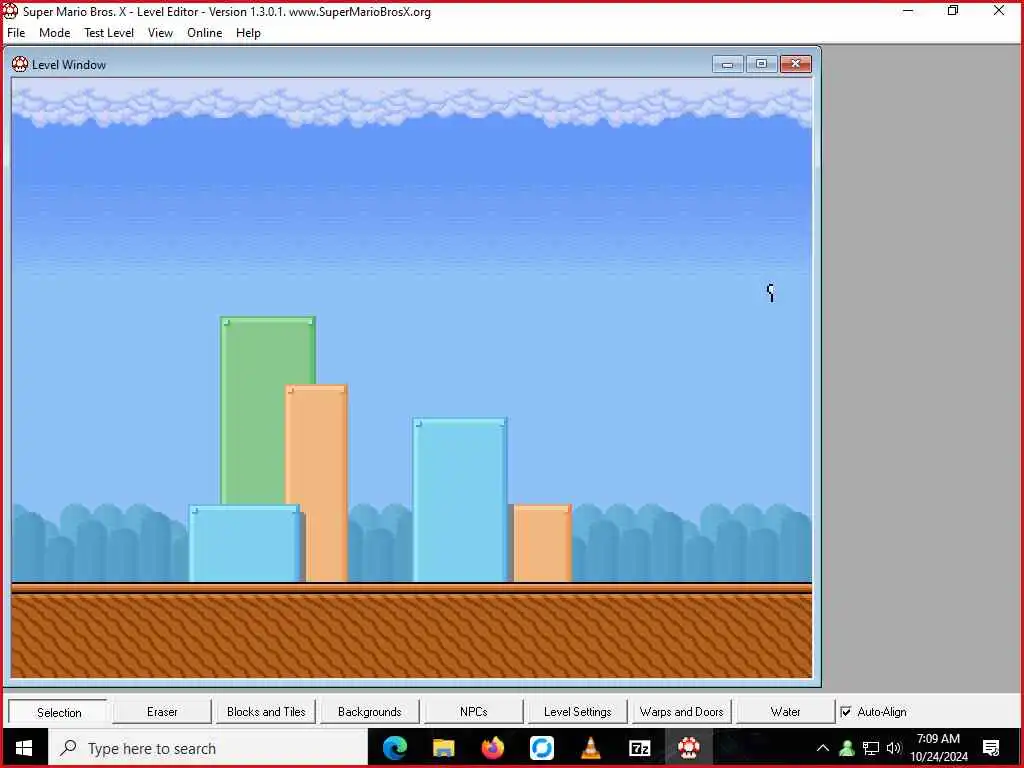Show hidden system tray icons
This screenshot has height=768, width=1024.
pos(823,748)
